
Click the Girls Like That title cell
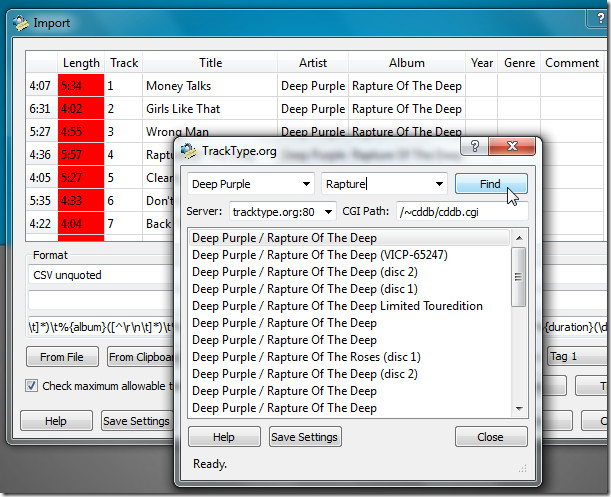[210, 109]
